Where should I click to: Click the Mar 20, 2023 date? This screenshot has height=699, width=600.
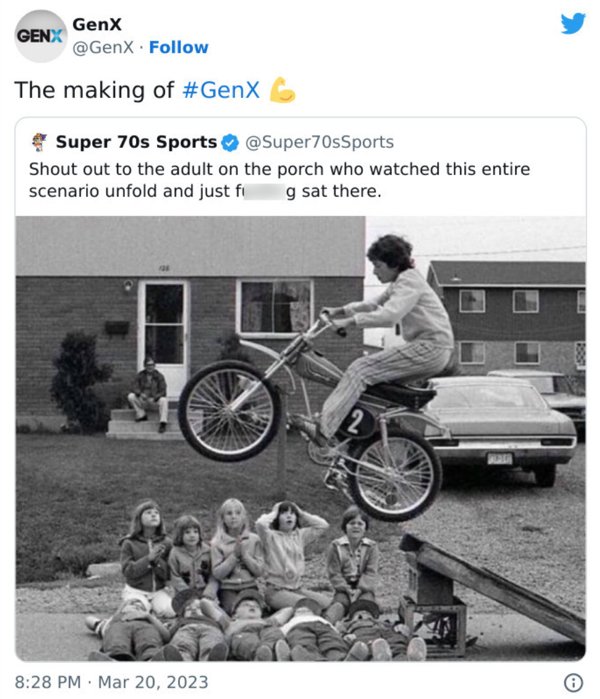[x=153, y=683]
